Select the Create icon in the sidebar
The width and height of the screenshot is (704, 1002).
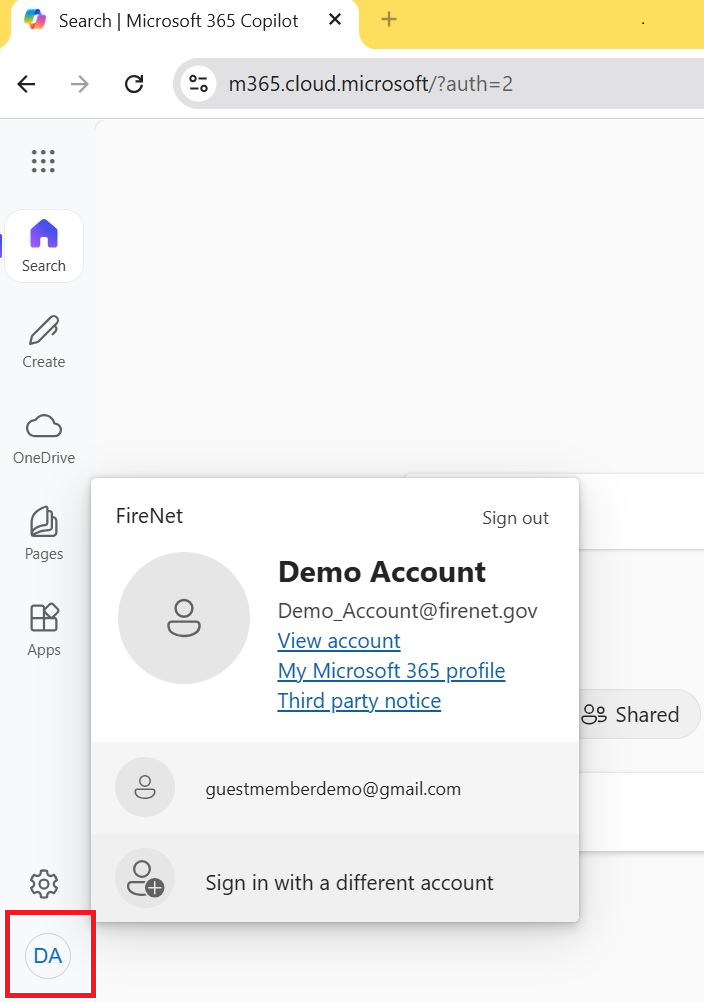click(x=43, y=340)
